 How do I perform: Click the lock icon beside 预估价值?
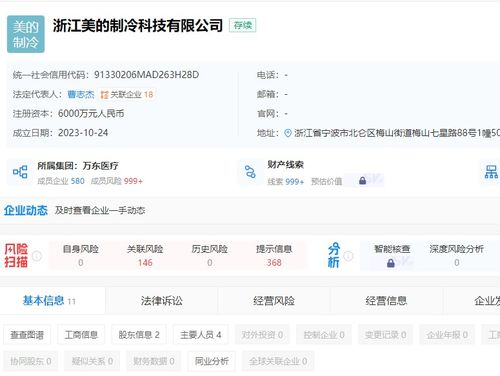coord(362,181)
